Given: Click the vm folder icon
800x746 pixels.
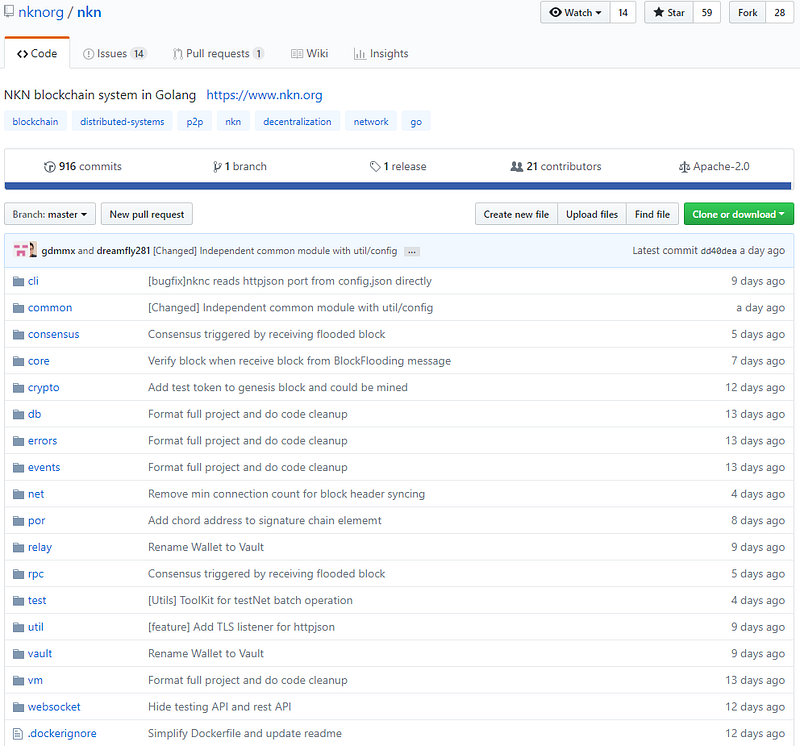Looking at the screenshot, I should point(18,680).
